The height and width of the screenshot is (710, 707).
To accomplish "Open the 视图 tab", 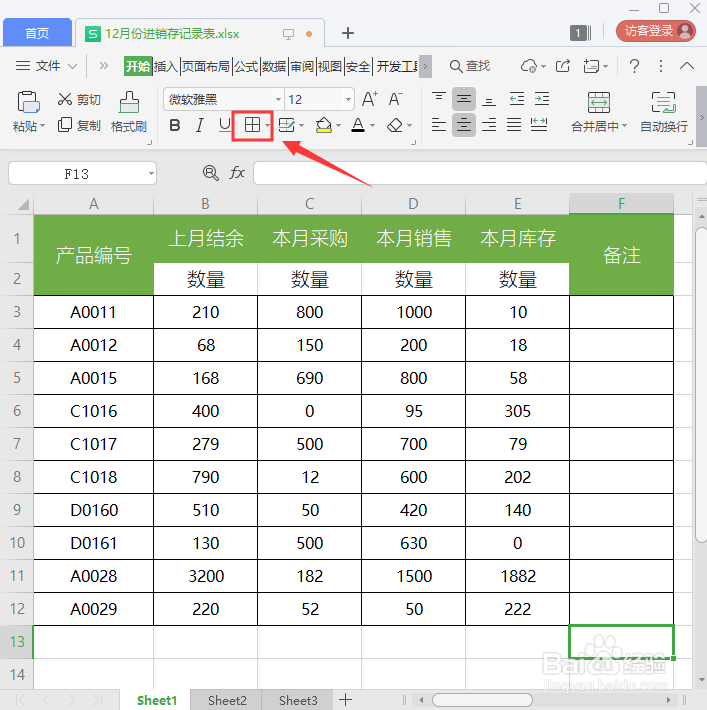I will 330,67.
